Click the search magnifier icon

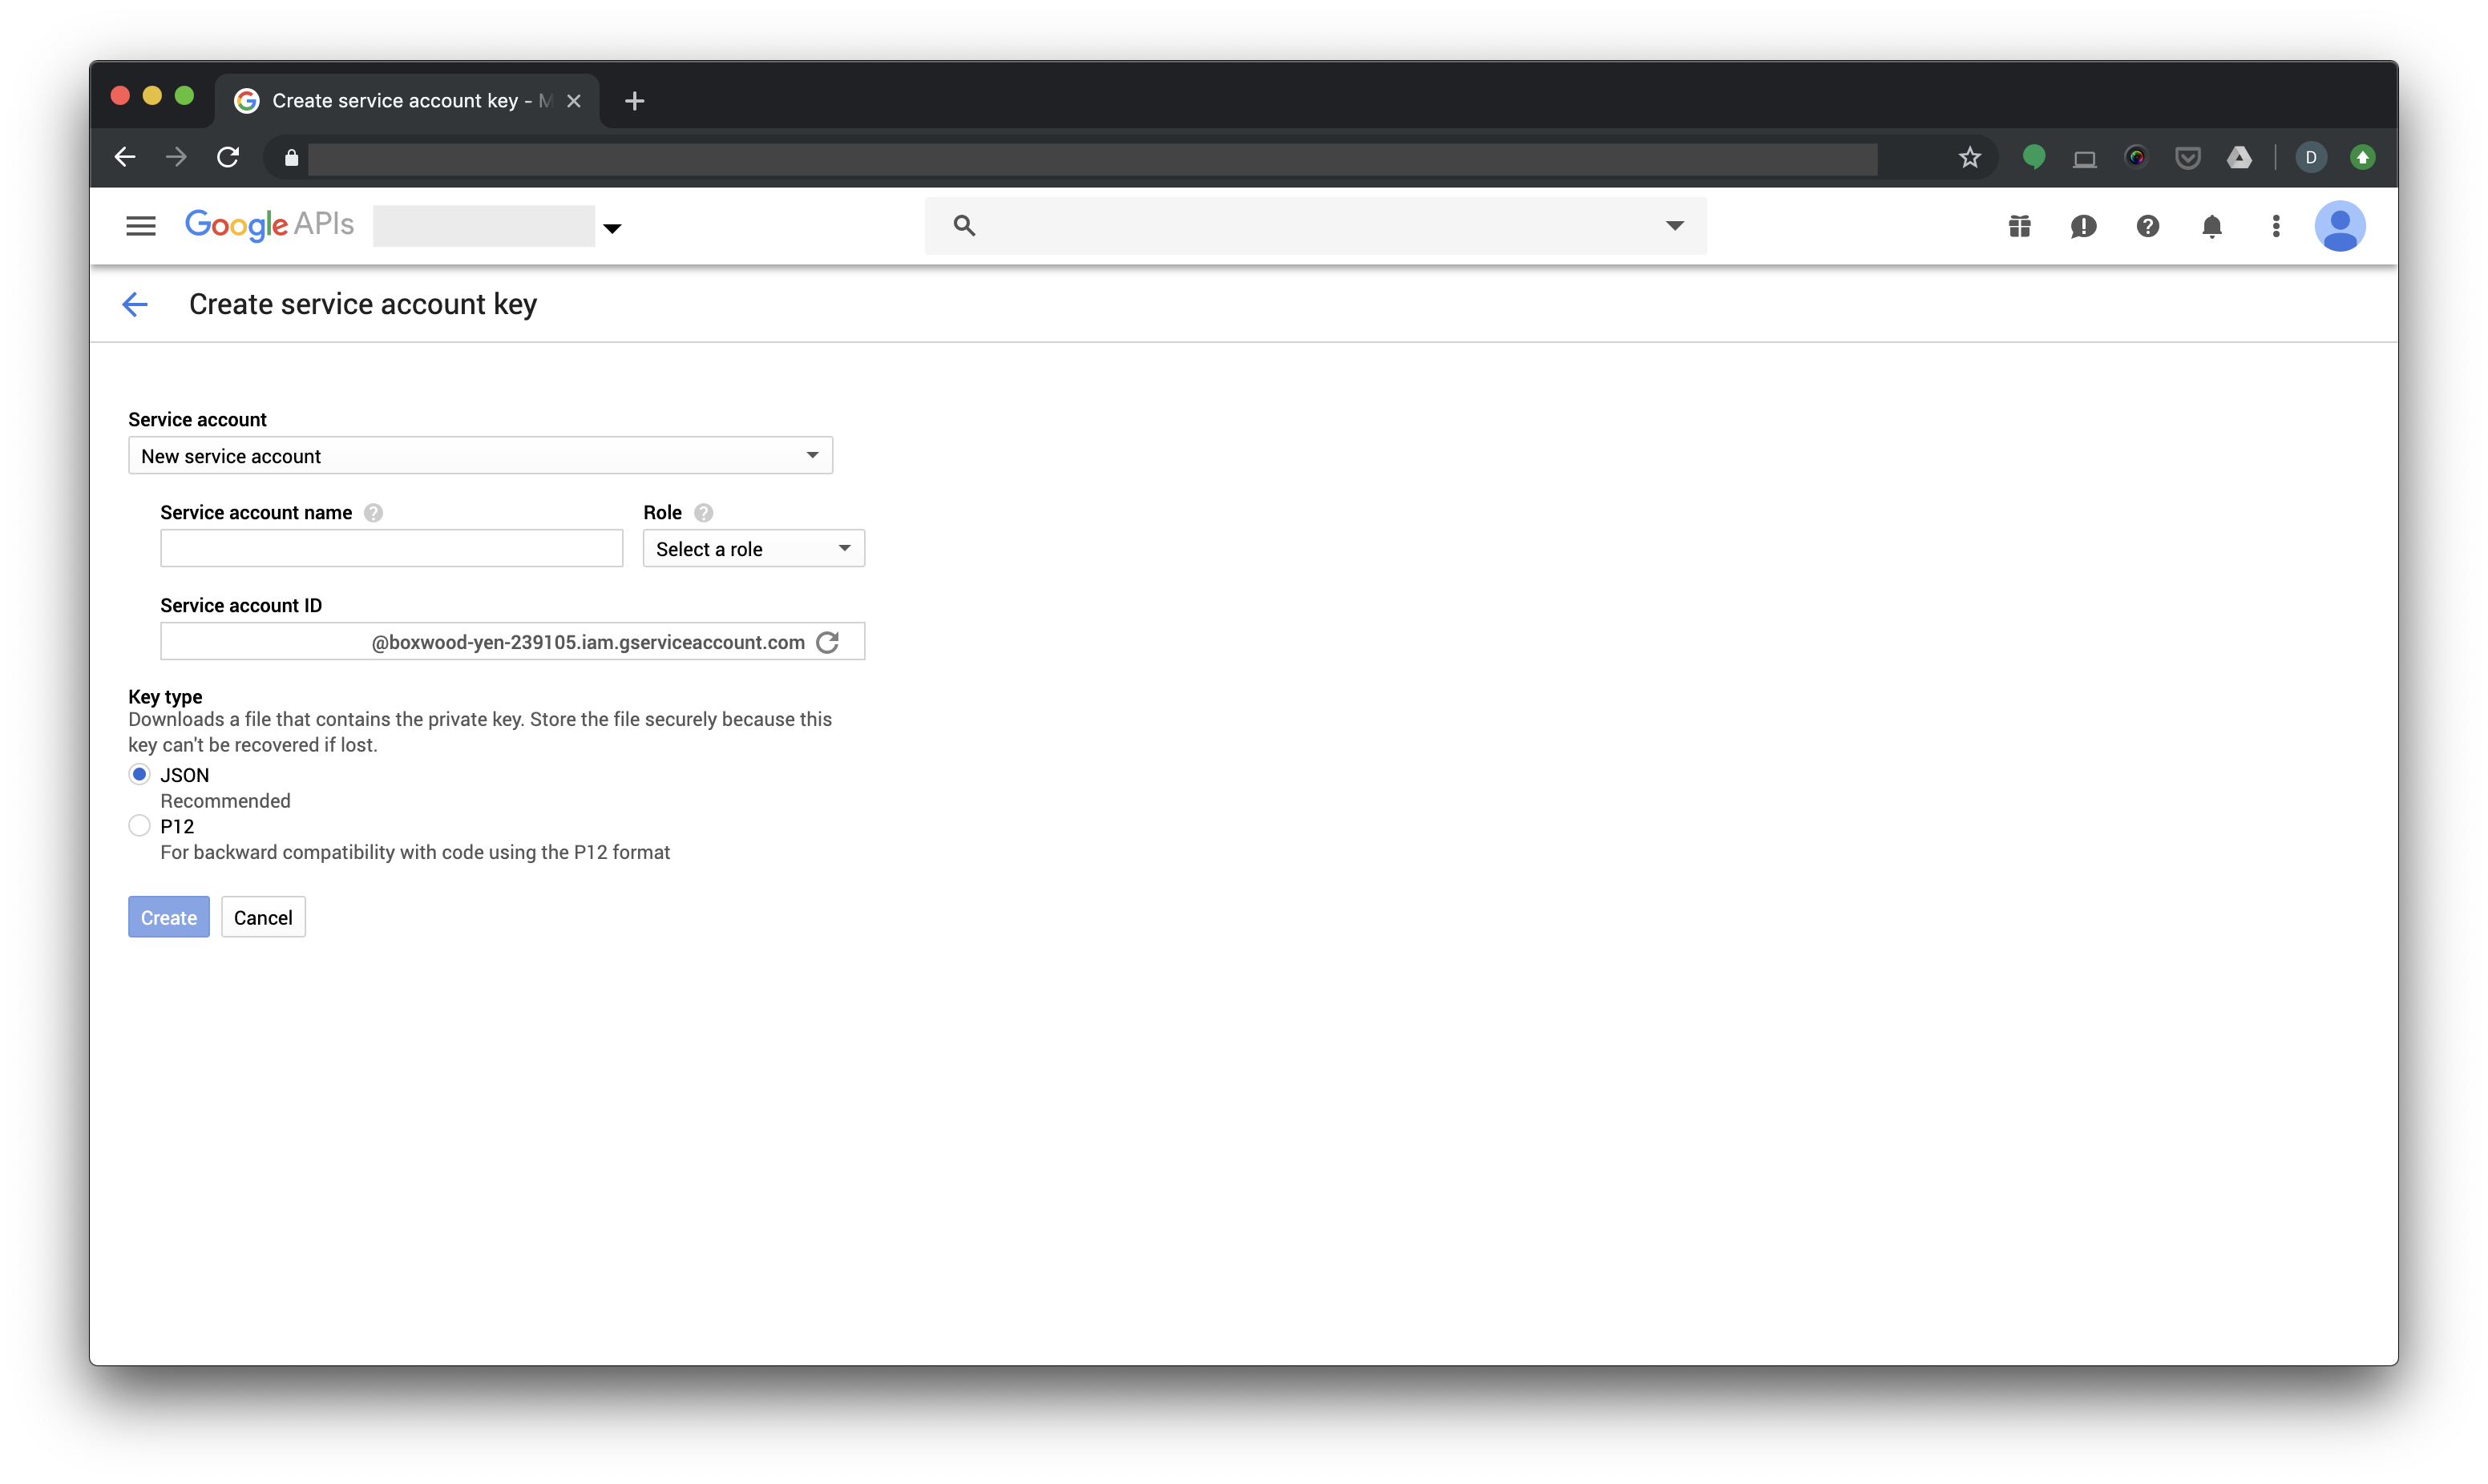tap(965, 224)
